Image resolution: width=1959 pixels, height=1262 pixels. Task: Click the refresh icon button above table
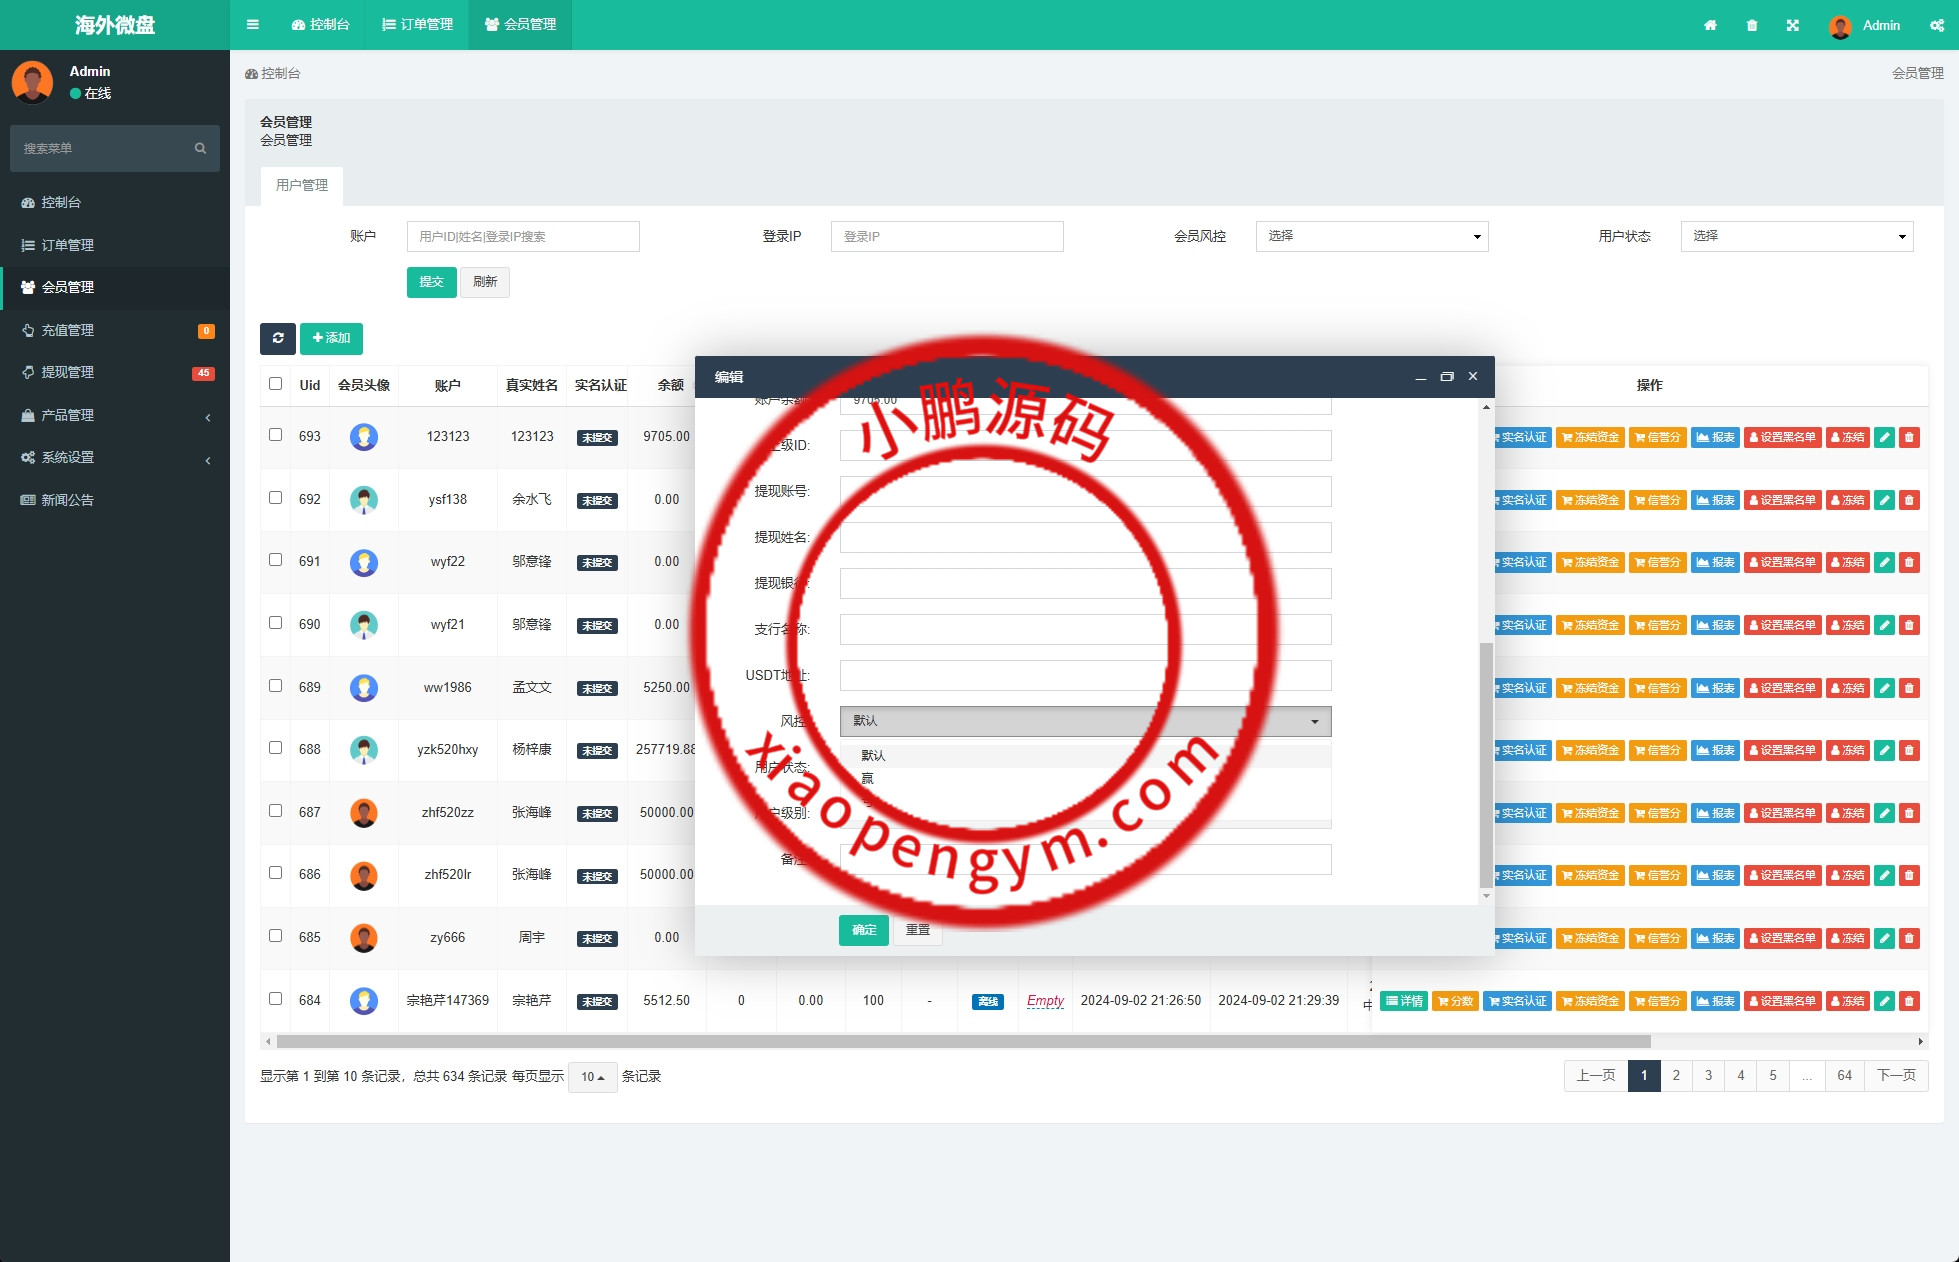(278, 338)
